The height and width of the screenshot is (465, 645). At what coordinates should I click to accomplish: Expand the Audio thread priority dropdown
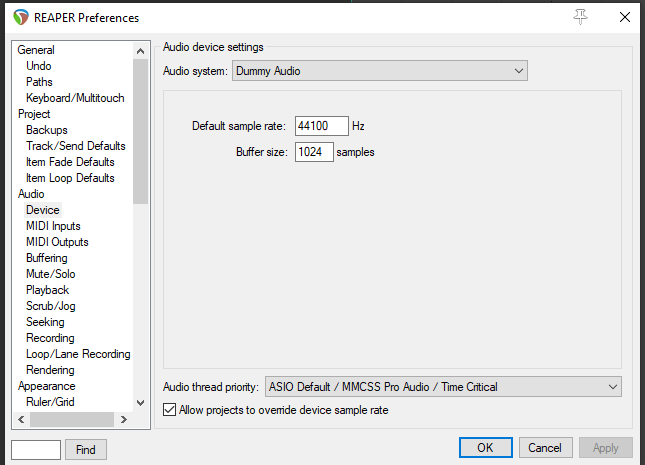click(442, 387)
